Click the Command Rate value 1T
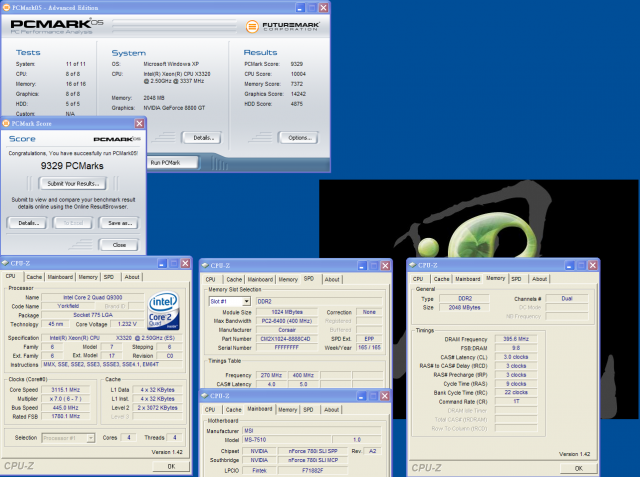The width and height of the screenshot is (640, 477). (x=516, y=402)
